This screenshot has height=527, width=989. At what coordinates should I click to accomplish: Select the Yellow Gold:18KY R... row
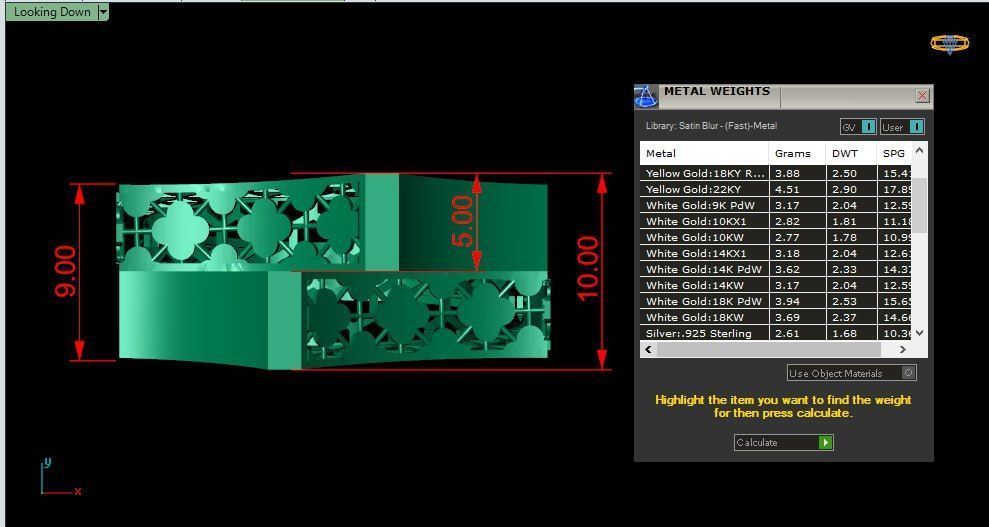(776, 173)
